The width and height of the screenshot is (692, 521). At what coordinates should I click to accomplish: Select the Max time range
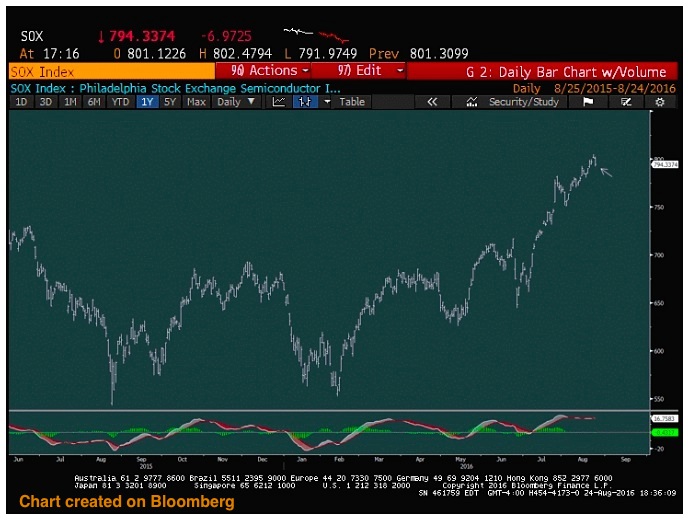[x=196, y=102]
